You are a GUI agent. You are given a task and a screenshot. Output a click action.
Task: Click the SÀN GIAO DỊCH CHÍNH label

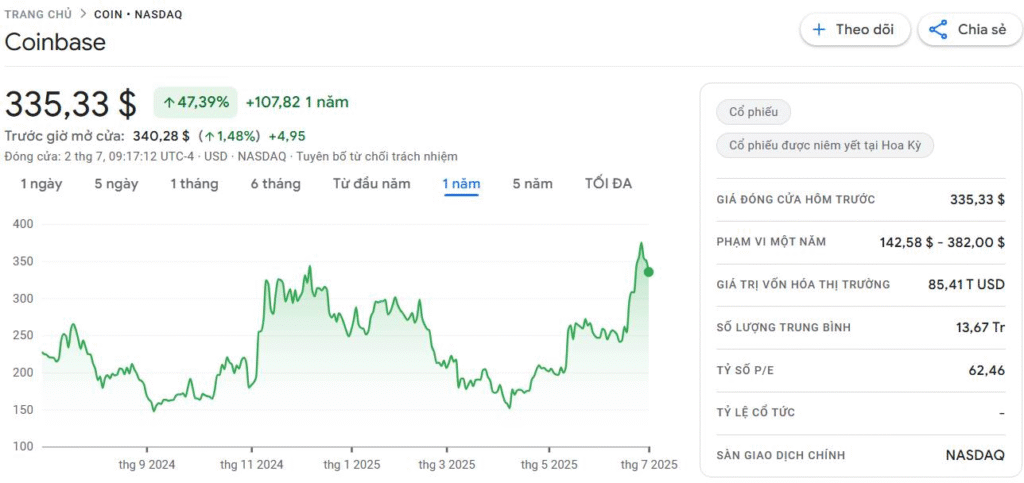(x=780, y=455)
